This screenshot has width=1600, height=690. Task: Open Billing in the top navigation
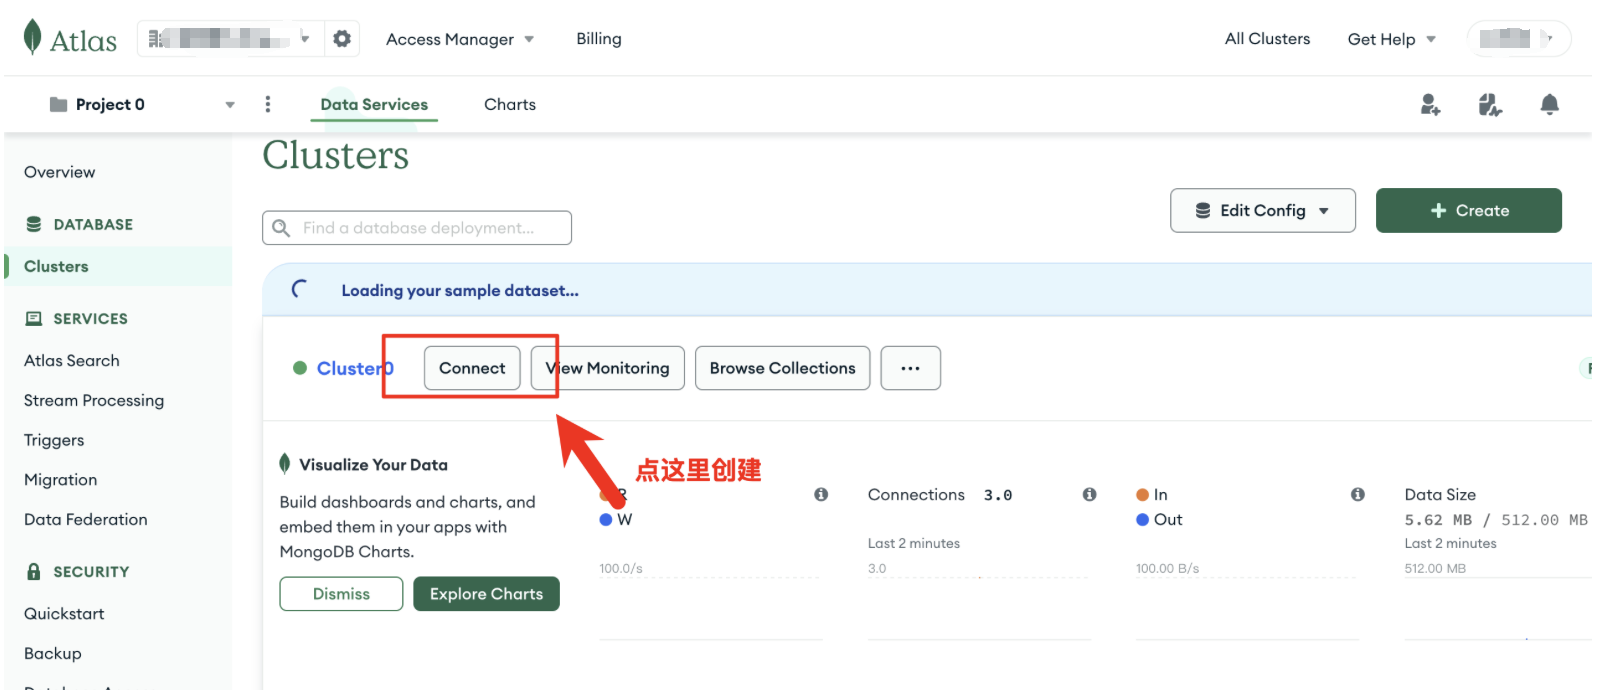(x=599, y=39)
